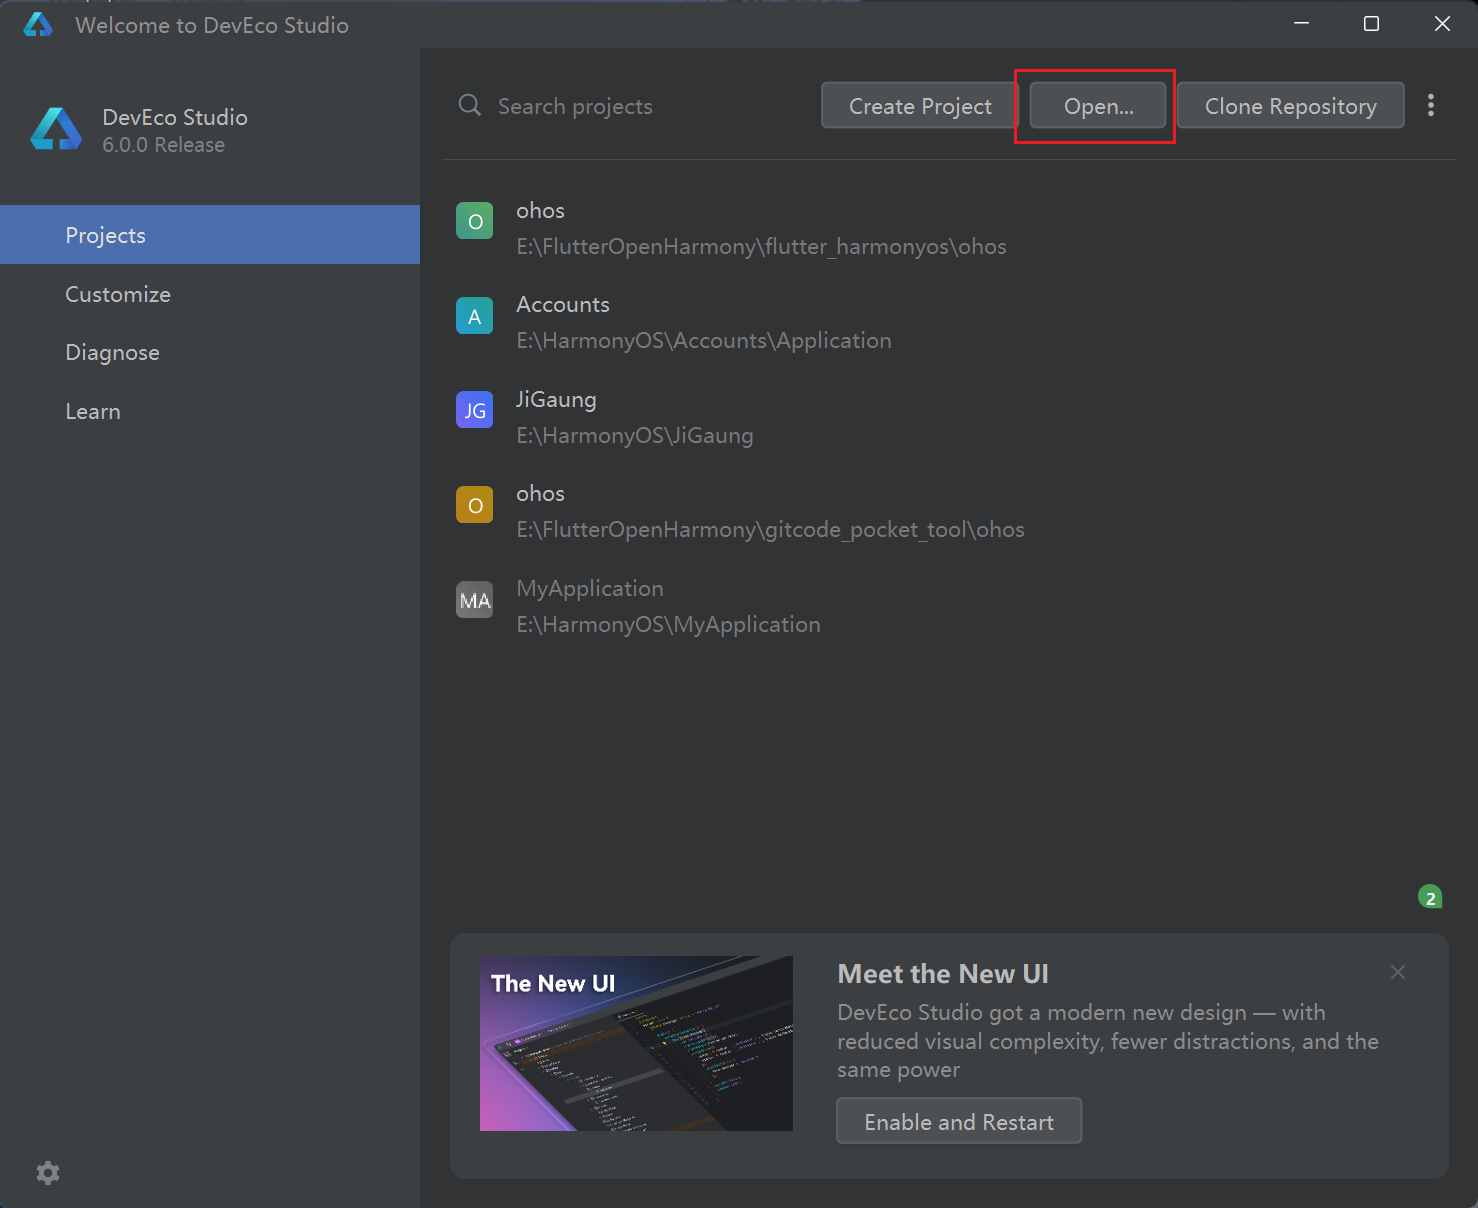This screenshot has width=1478, height=1208.
Task: Maximize the DevEco Studio welcome window
Action: pyautogui.click(x=1371, y=23)
